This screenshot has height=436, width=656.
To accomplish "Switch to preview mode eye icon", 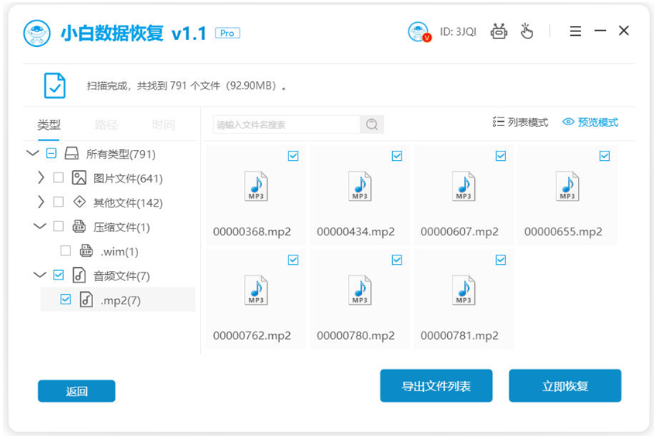I will 568,122.
